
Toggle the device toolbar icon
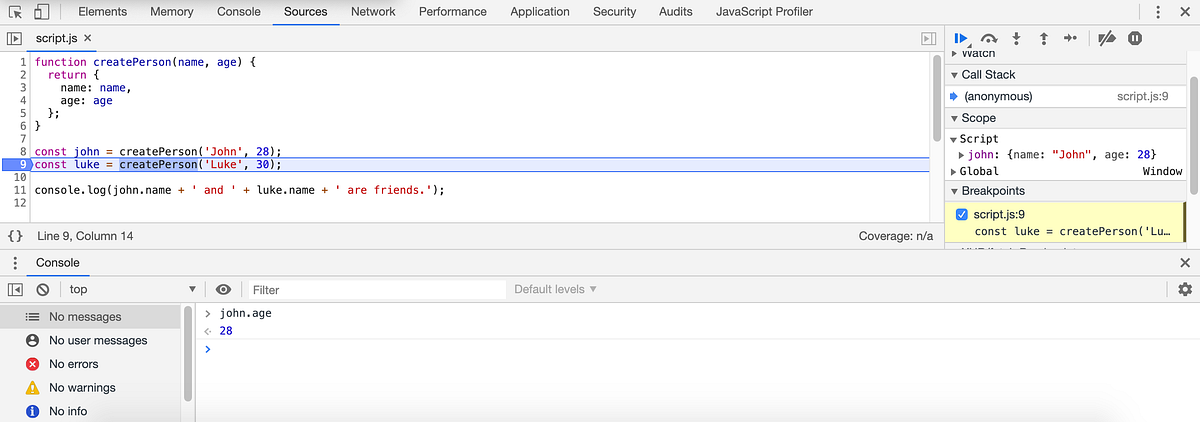click(43, 12)
